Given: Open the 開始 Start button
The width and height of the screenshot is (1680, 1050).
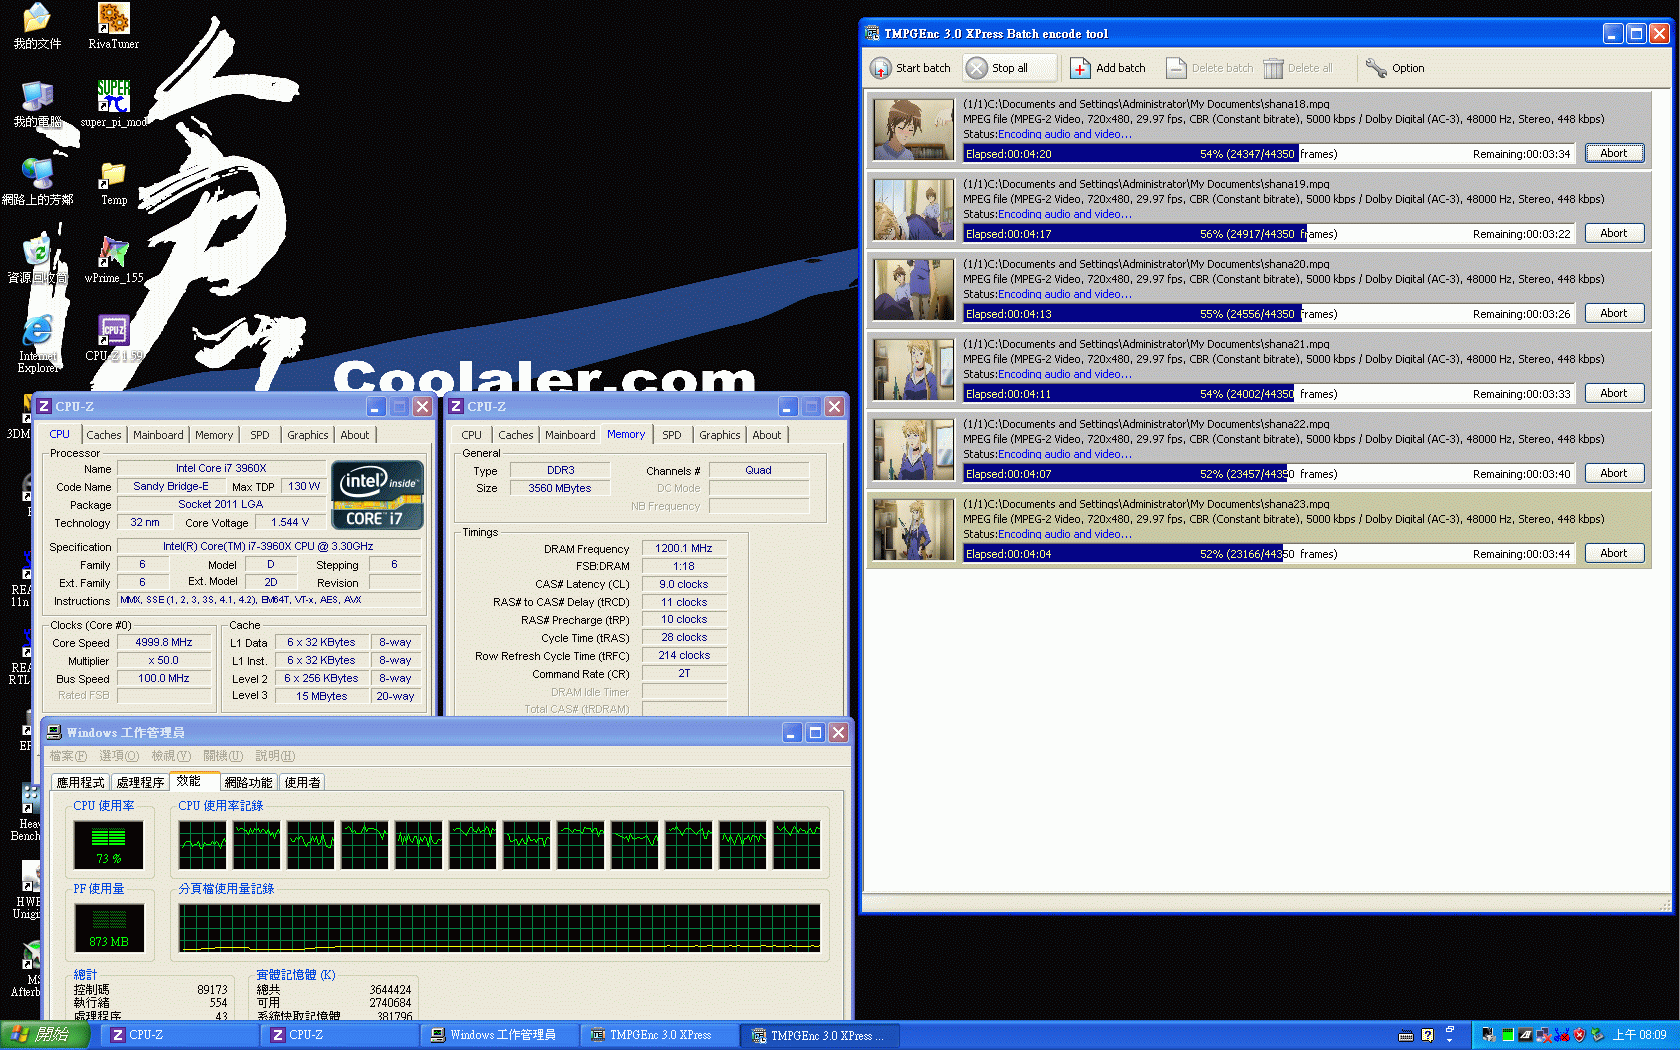Looking at the screenshot, I should (x=45, y=1035).
